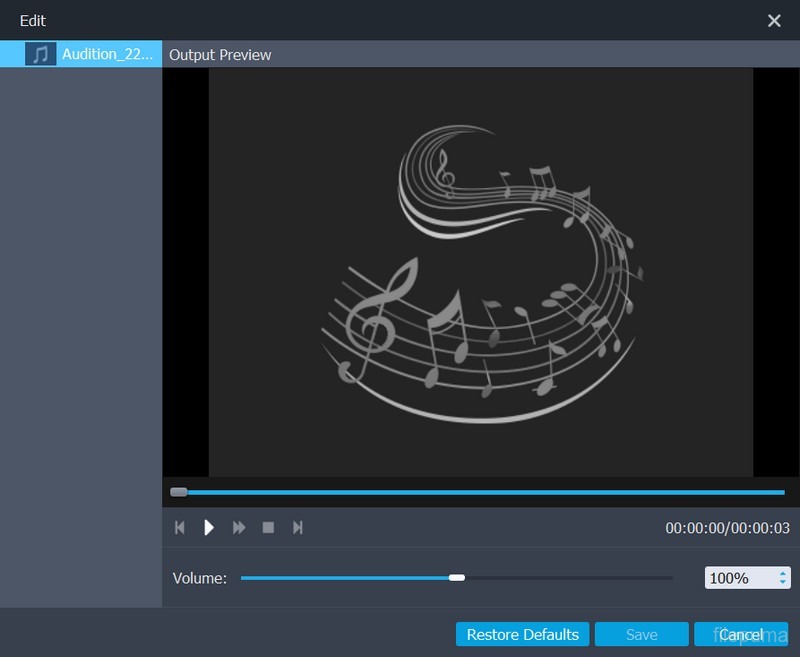Decrease volume with the down stepper arrow
This screenshot has width=800, height=657.
tap(782, 583)
